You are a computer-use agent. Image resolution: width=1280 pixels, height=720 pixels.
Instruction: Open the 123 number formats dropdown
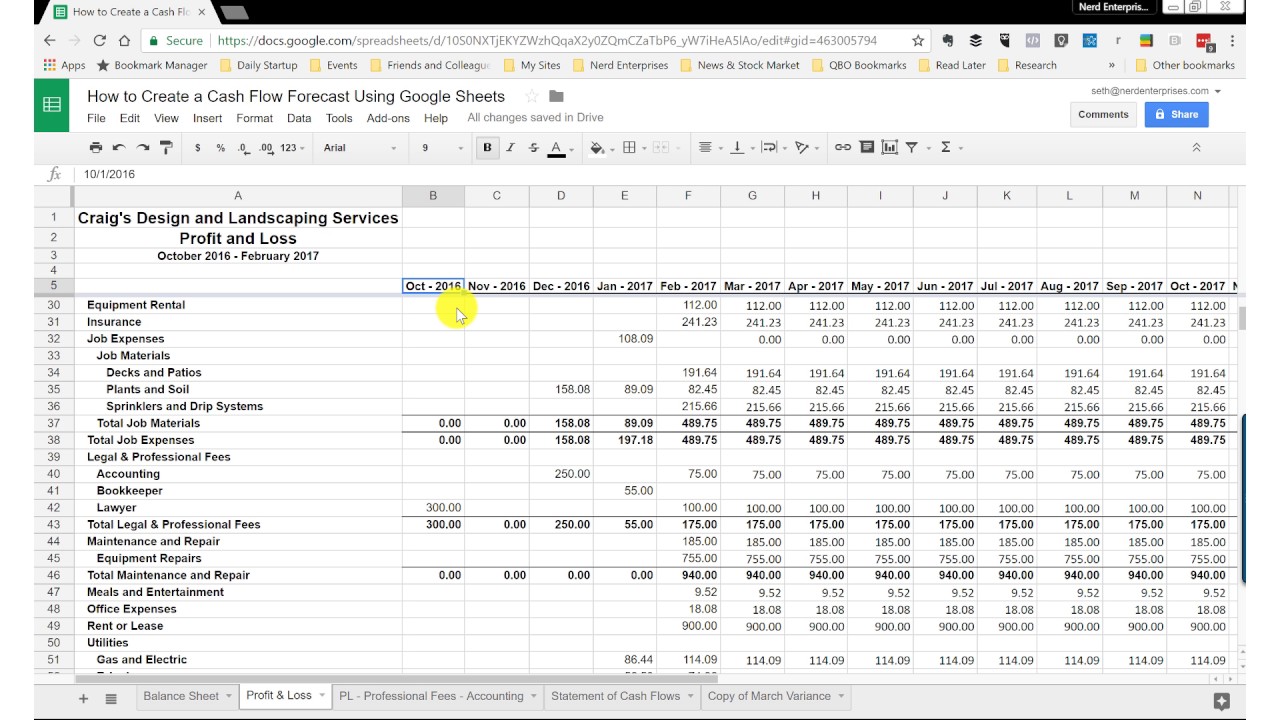click(293, 147)
